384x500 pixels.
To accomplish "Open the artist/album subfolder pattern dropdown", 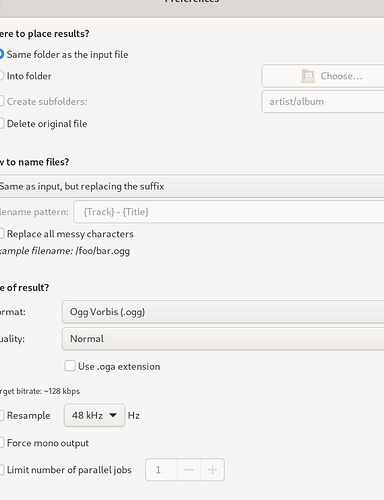I will (323, 101).
